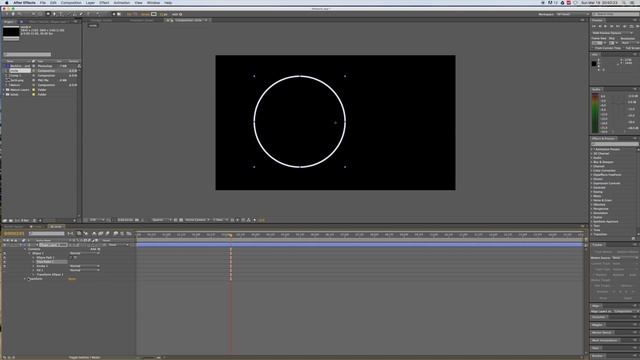Viewport: 640px width, 360px height.
Task: Expand the Ellipse Path 1 property group
Action: tap(33, 258)
